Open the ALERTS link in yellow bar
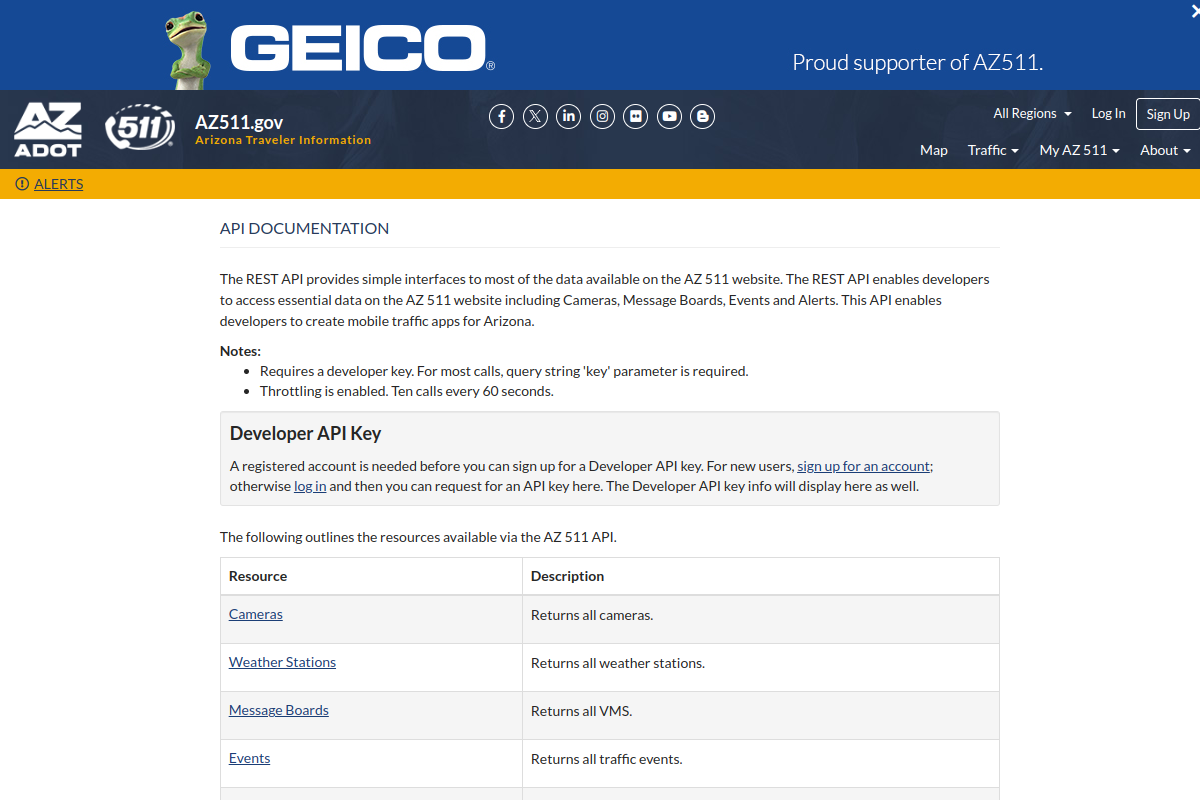Screen dimensions: 1200x800 click(58, 184)
